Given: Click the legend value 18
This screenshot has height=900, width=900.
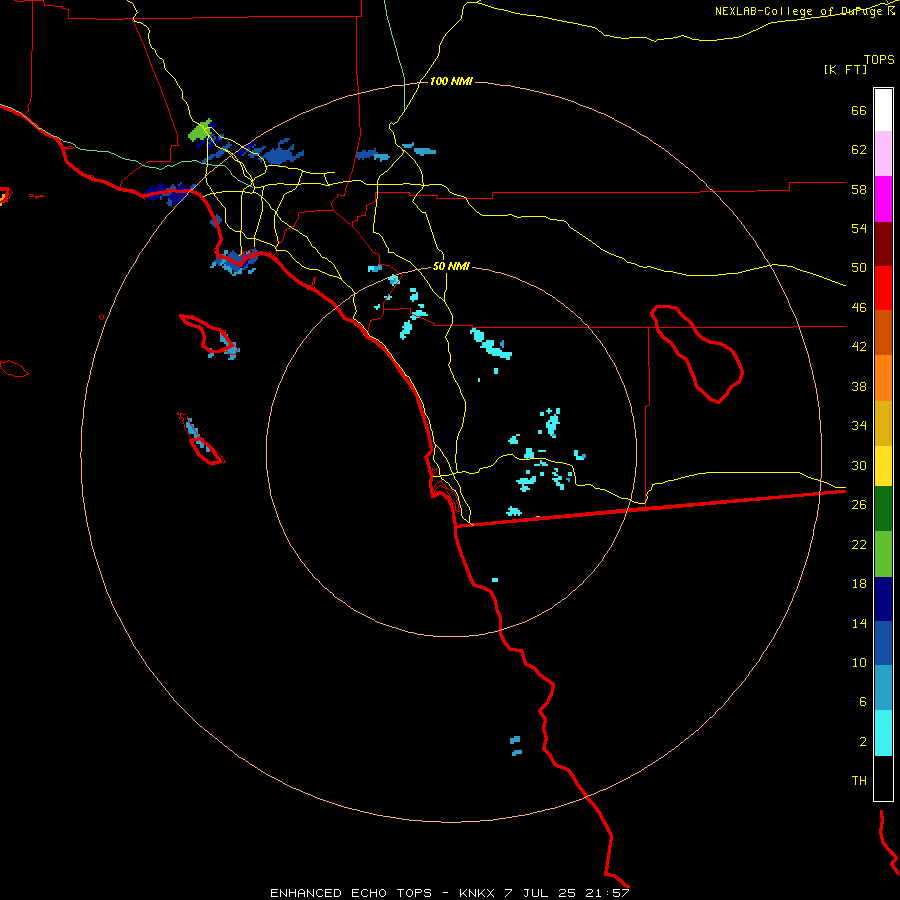Looking at the screenshot, I should pyautogui.click(x=859, y=584).
